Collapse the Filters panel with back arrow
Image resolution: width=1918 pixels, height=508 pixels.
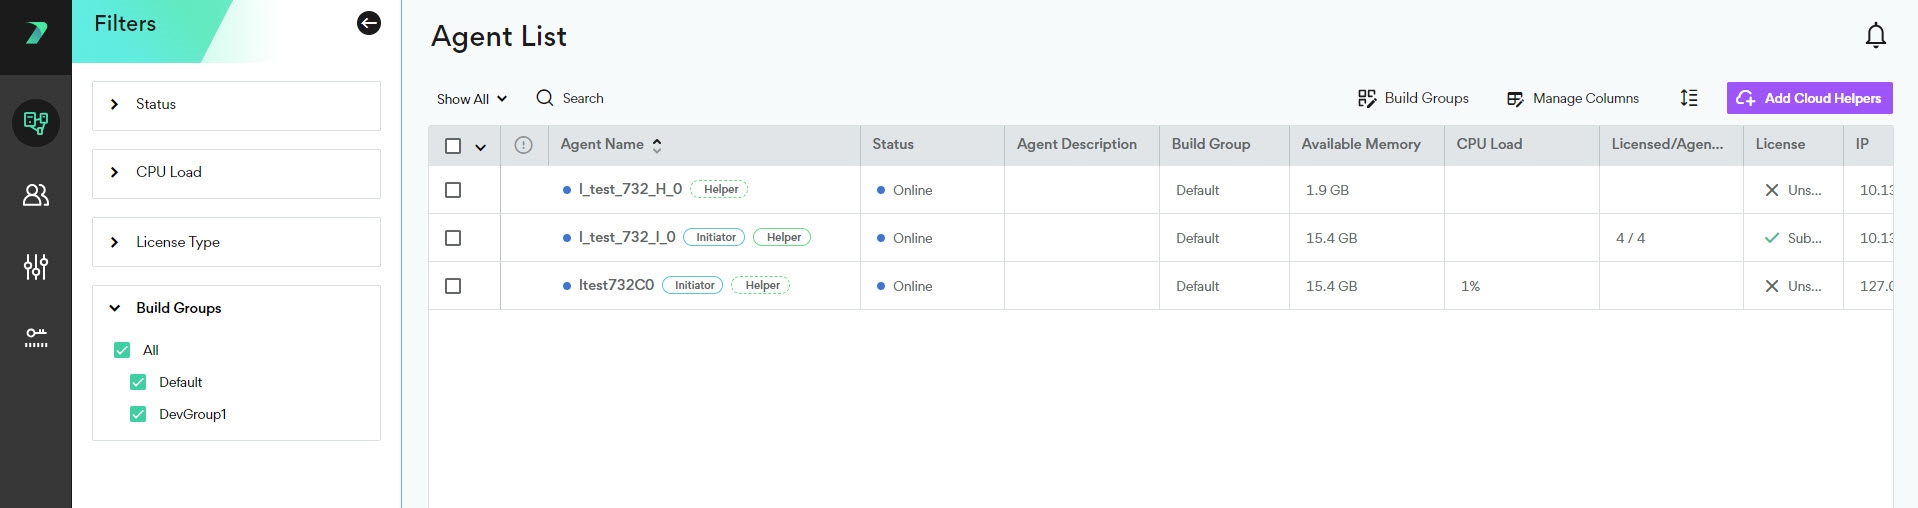tap(368, 23)
